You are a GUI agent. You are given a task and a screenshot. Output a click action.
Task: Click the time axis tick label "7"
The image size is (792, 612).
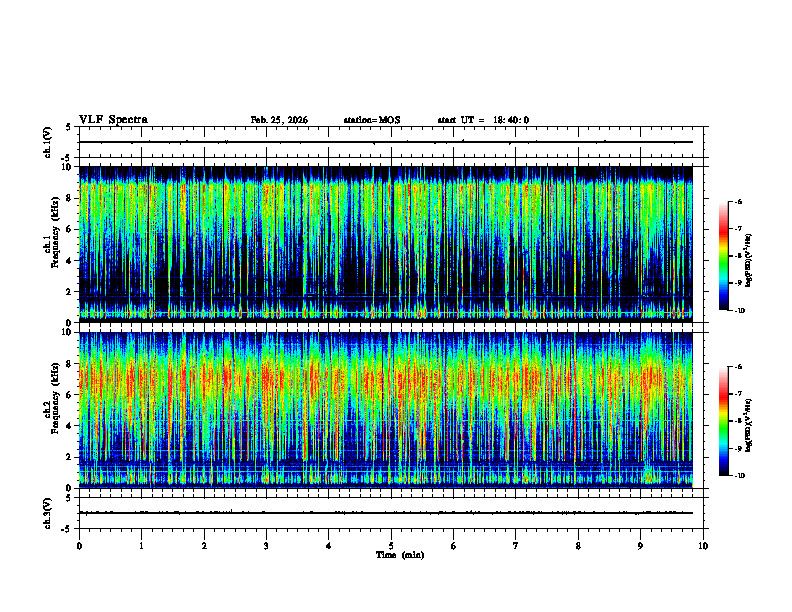coord(516,546)
